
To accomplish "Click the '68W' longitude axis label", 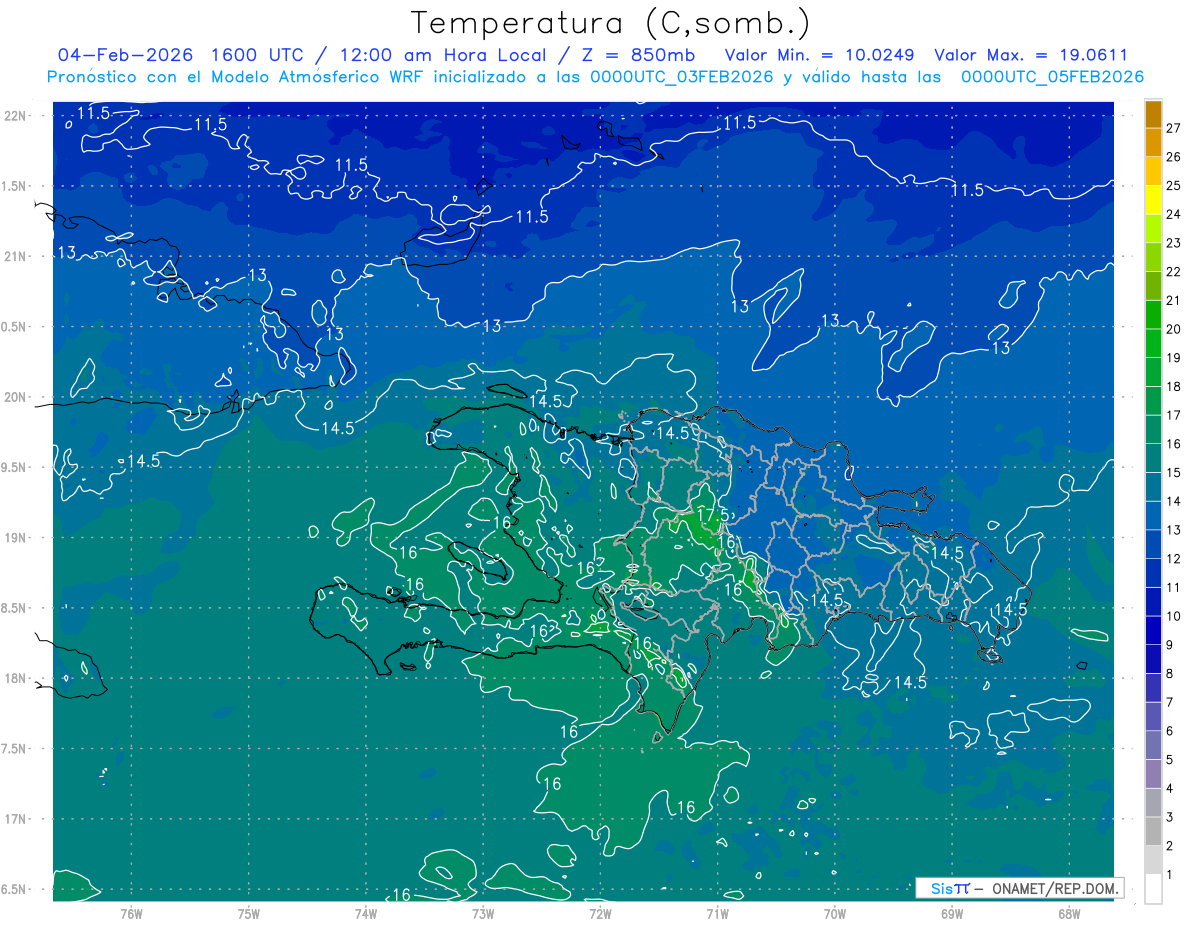I will pyautogui.click(x=1069, y=914).
